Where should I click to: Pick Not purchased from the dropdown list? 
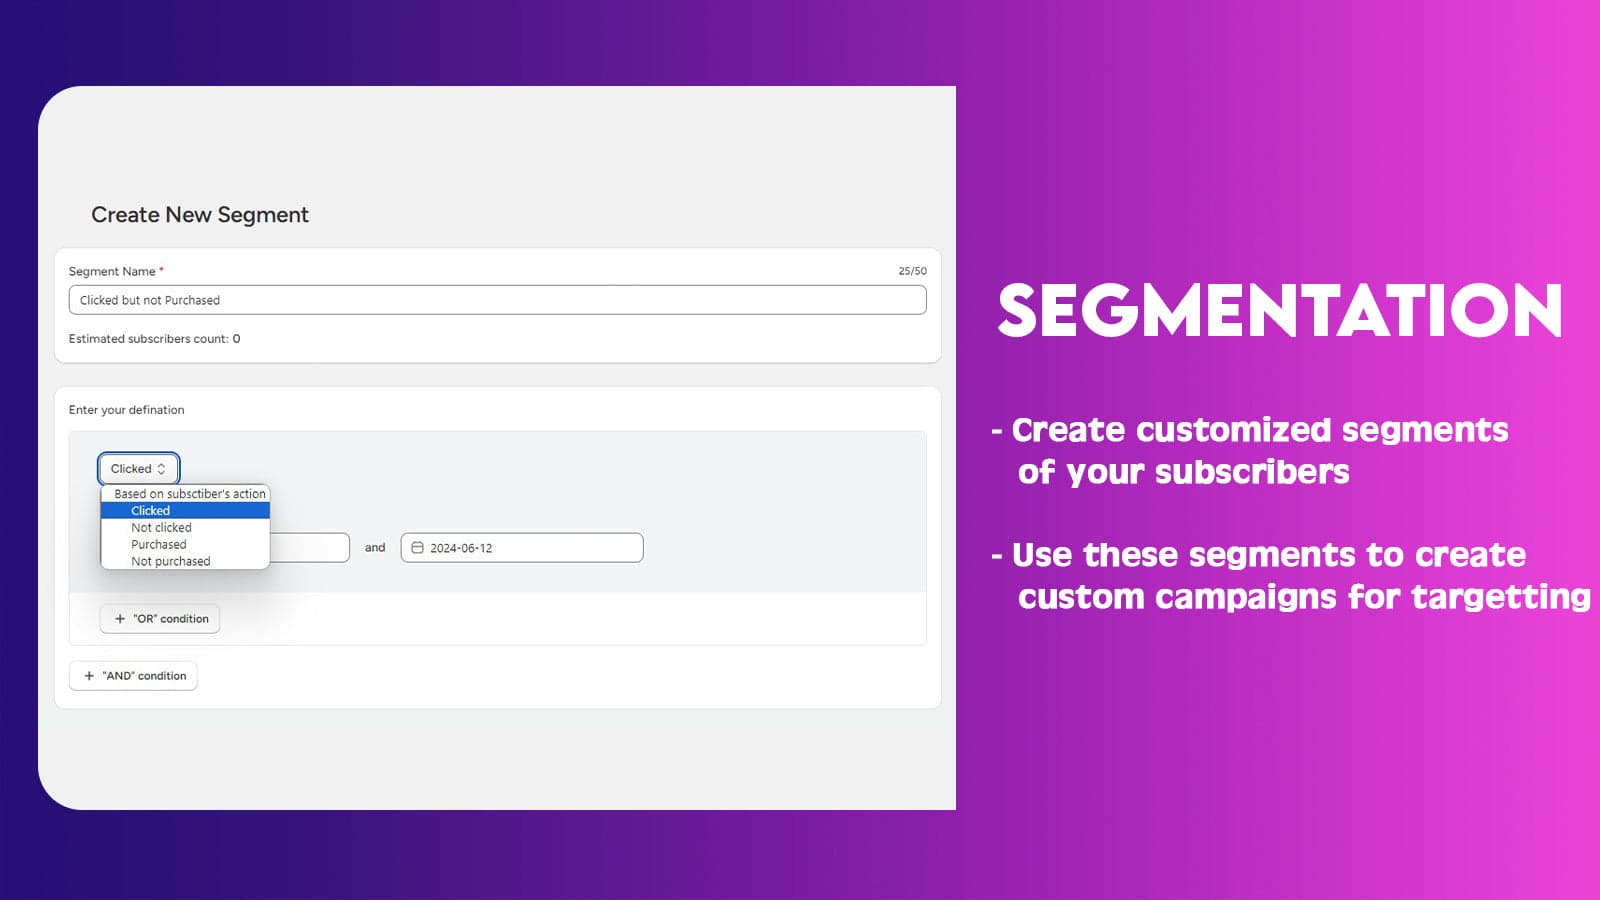171,562
